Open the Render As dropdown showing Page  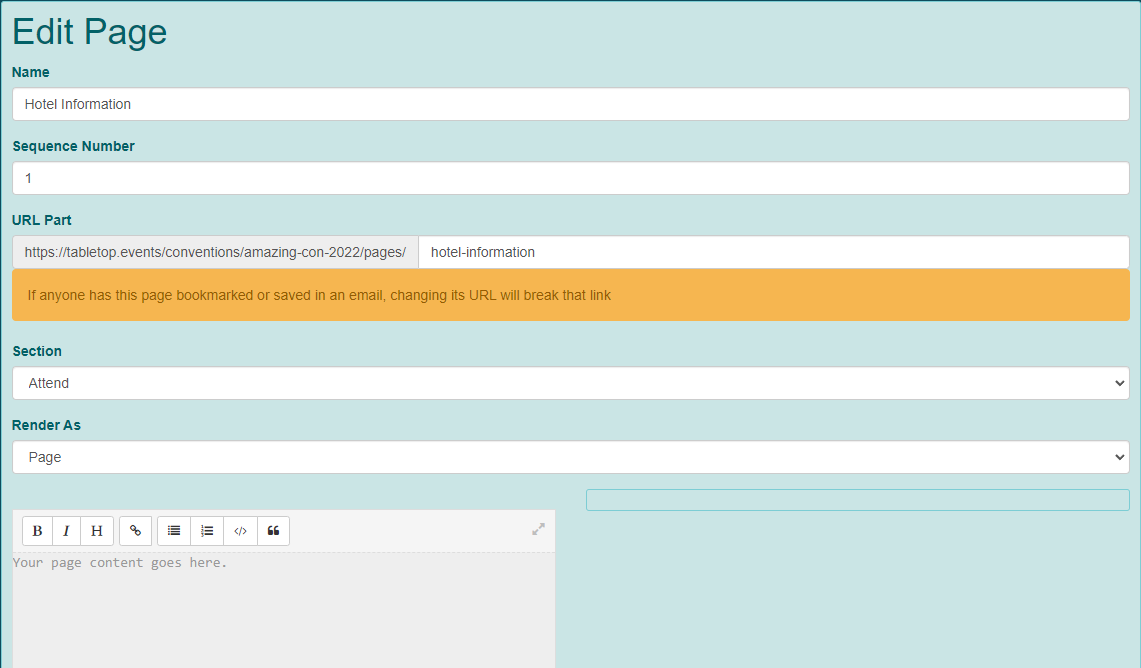pyautogui.click(x=570, y=457)
